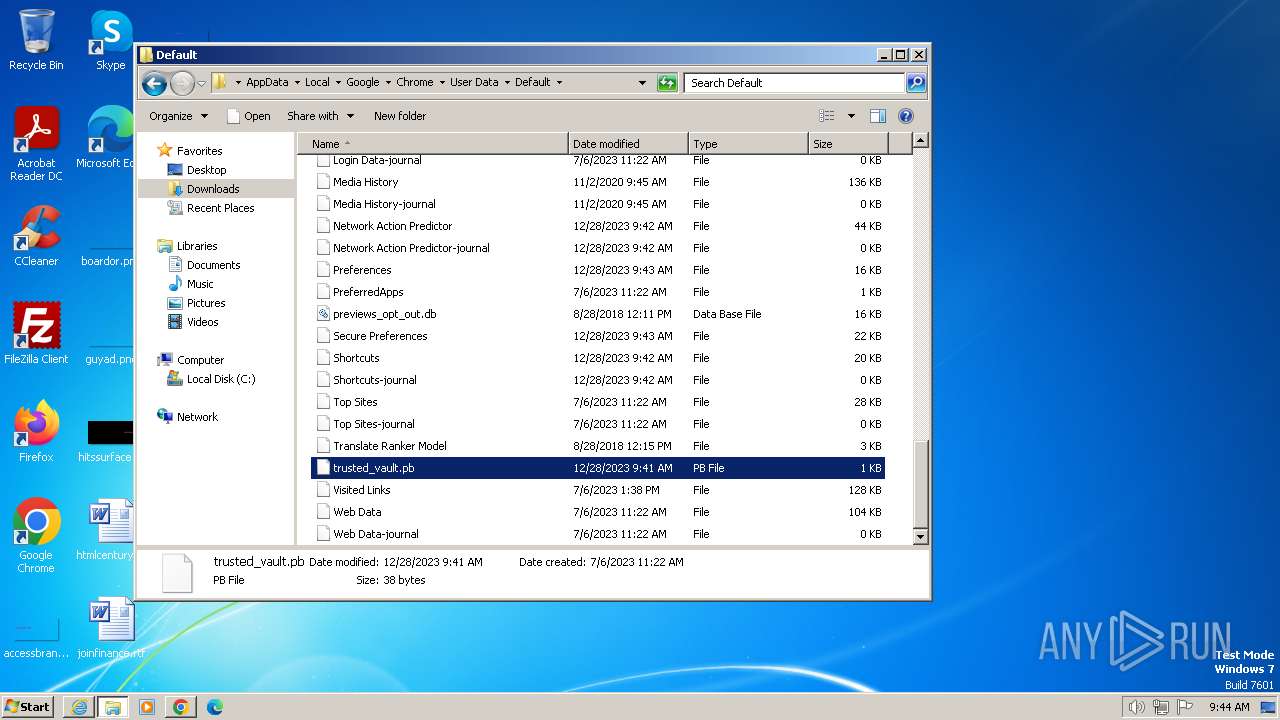Select the Secure Preferences file
The image size is (1280, 720).
click(380, 336)
